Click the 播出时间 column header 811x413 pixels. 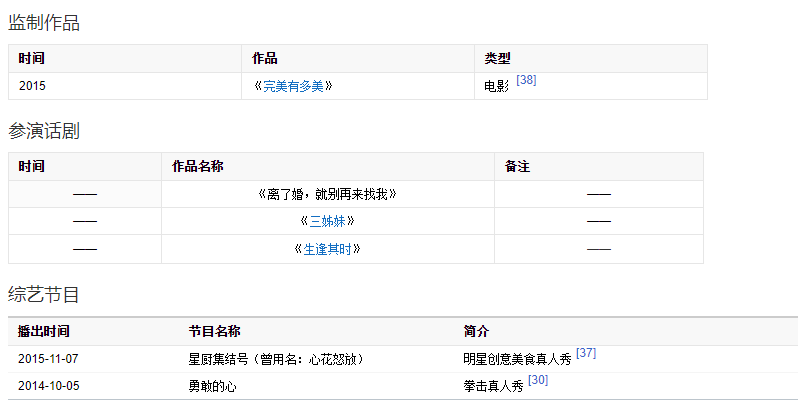coord(44,331)
